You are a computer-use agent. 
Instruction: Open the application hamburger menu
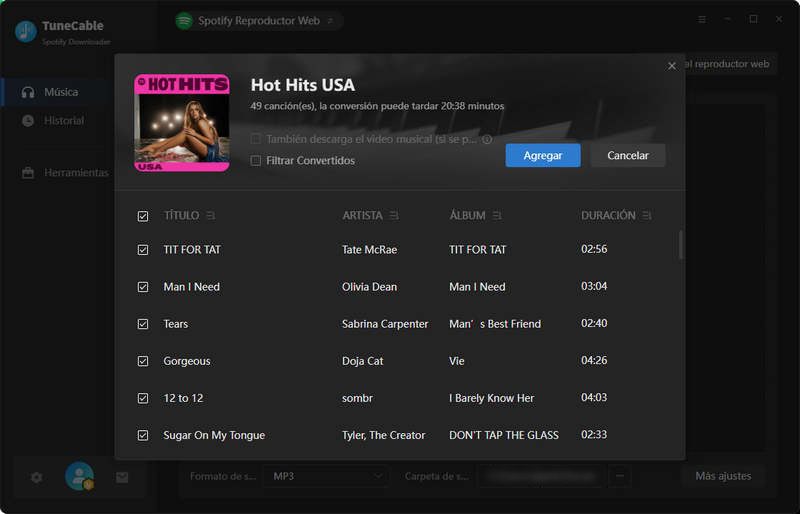coord(702,19)
